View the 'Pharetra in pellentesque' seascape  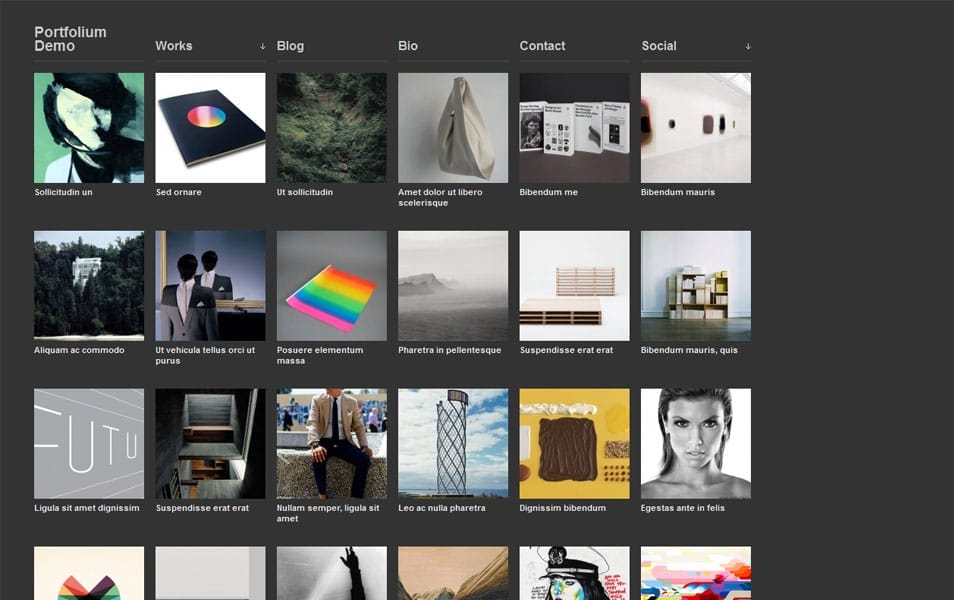coord(452,285)
